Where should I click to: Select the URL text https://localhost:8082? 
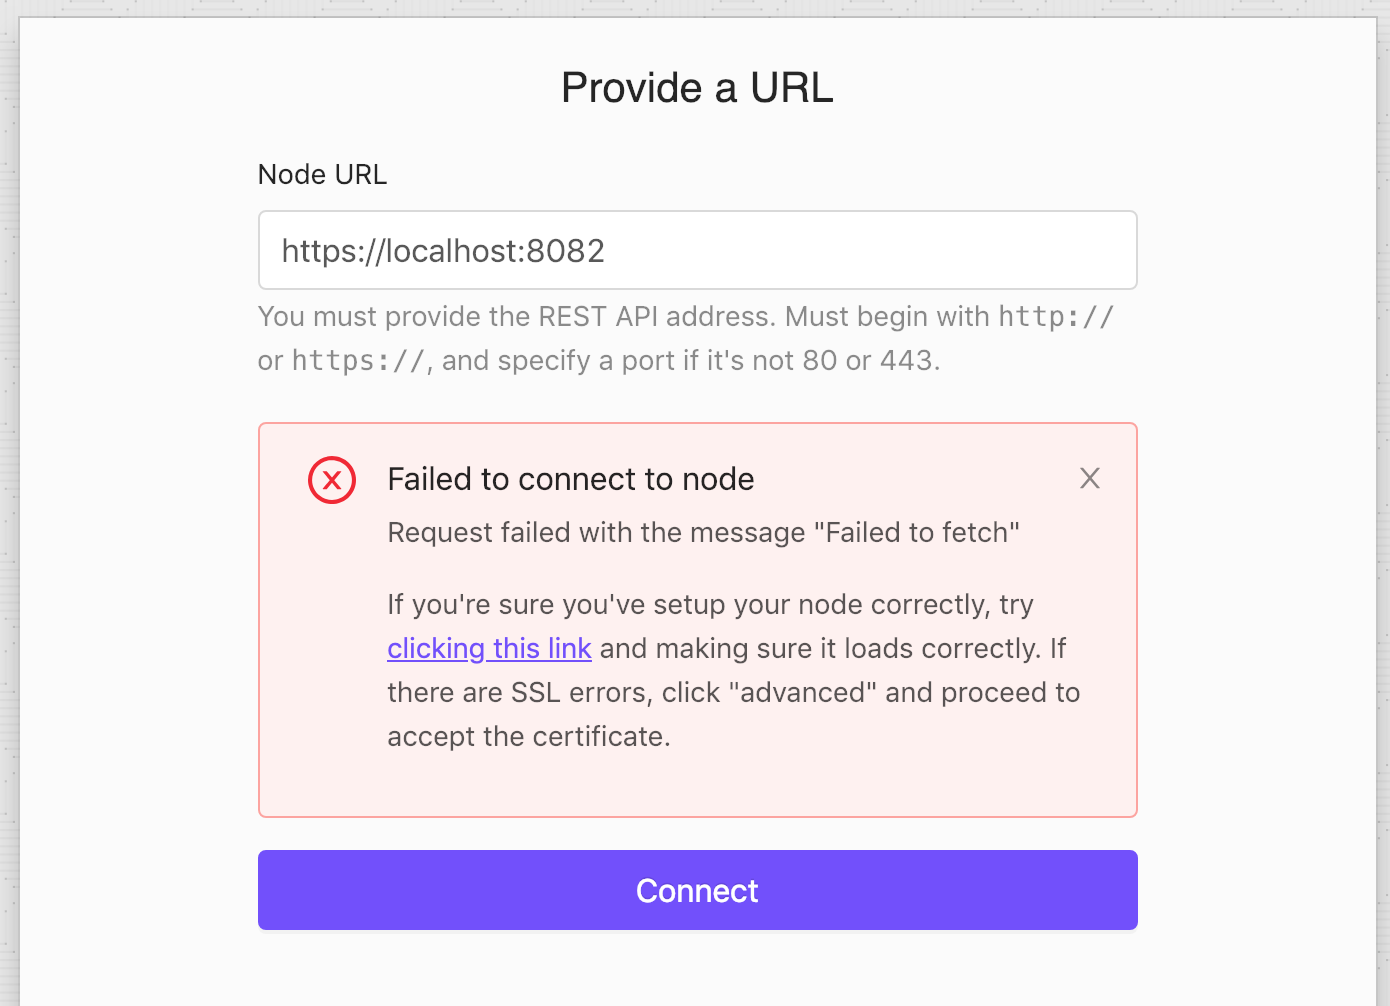[443, 250]
